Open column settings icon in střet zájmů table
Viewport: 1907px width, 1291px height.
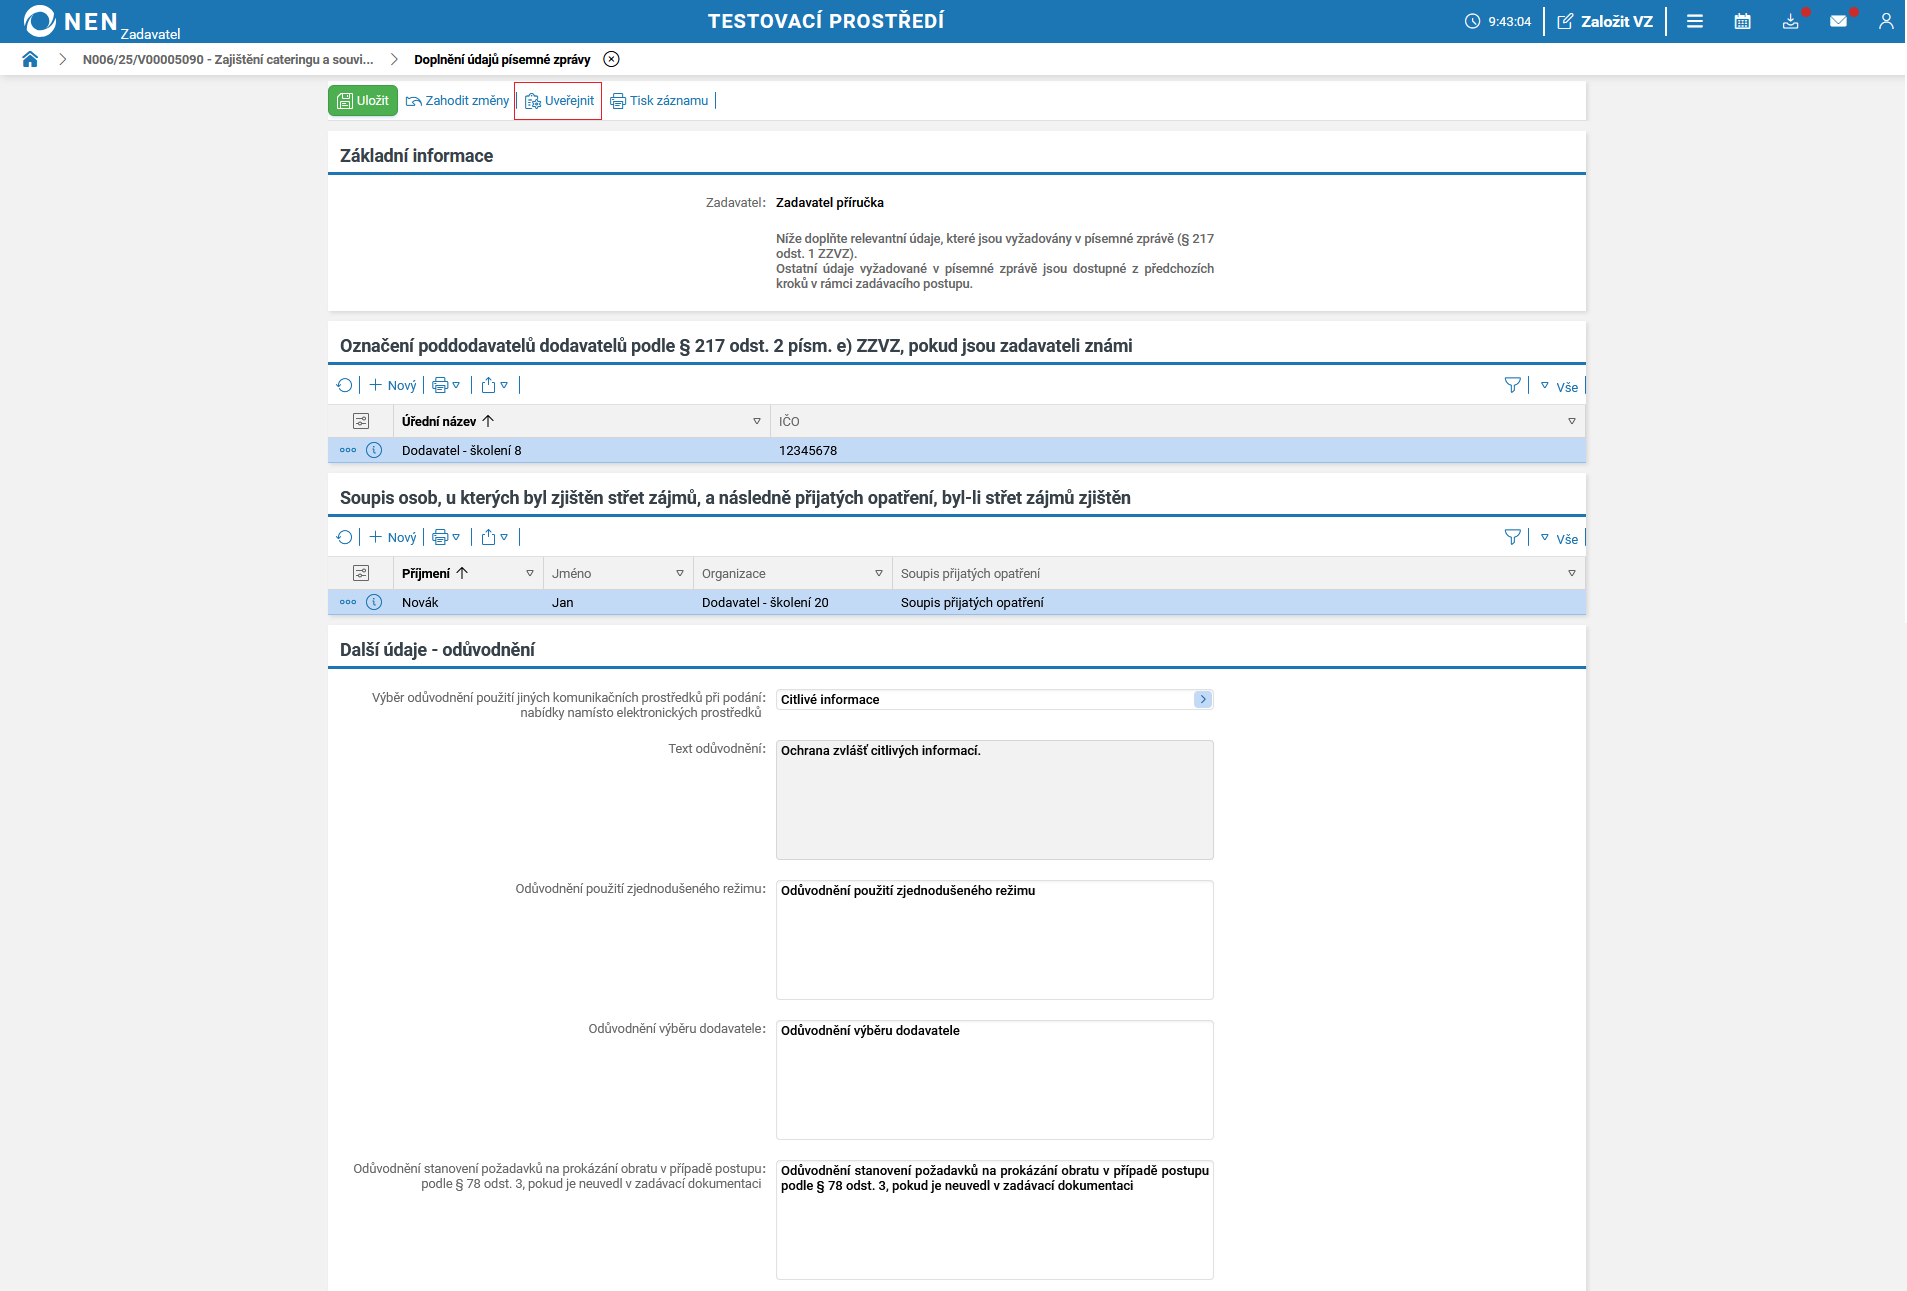click(x=361, y=573)
